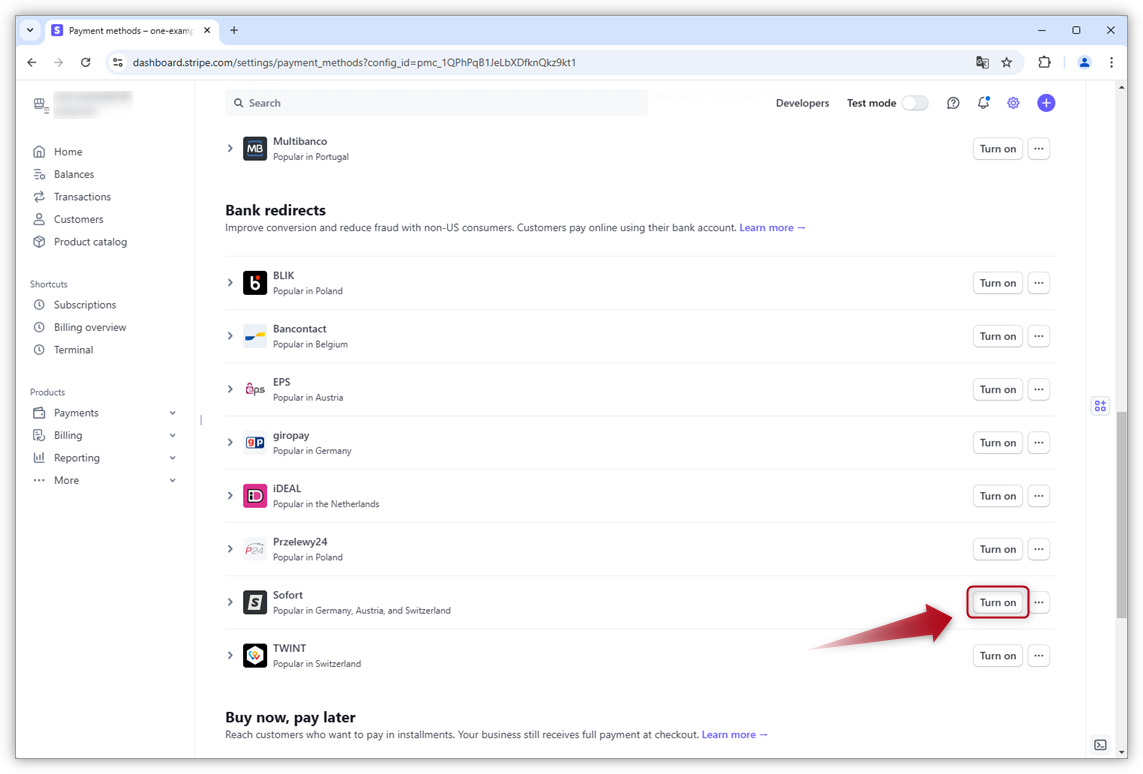Bookmark this page with the star icon
The image size is (1143, 774).
click(1007, 62)
